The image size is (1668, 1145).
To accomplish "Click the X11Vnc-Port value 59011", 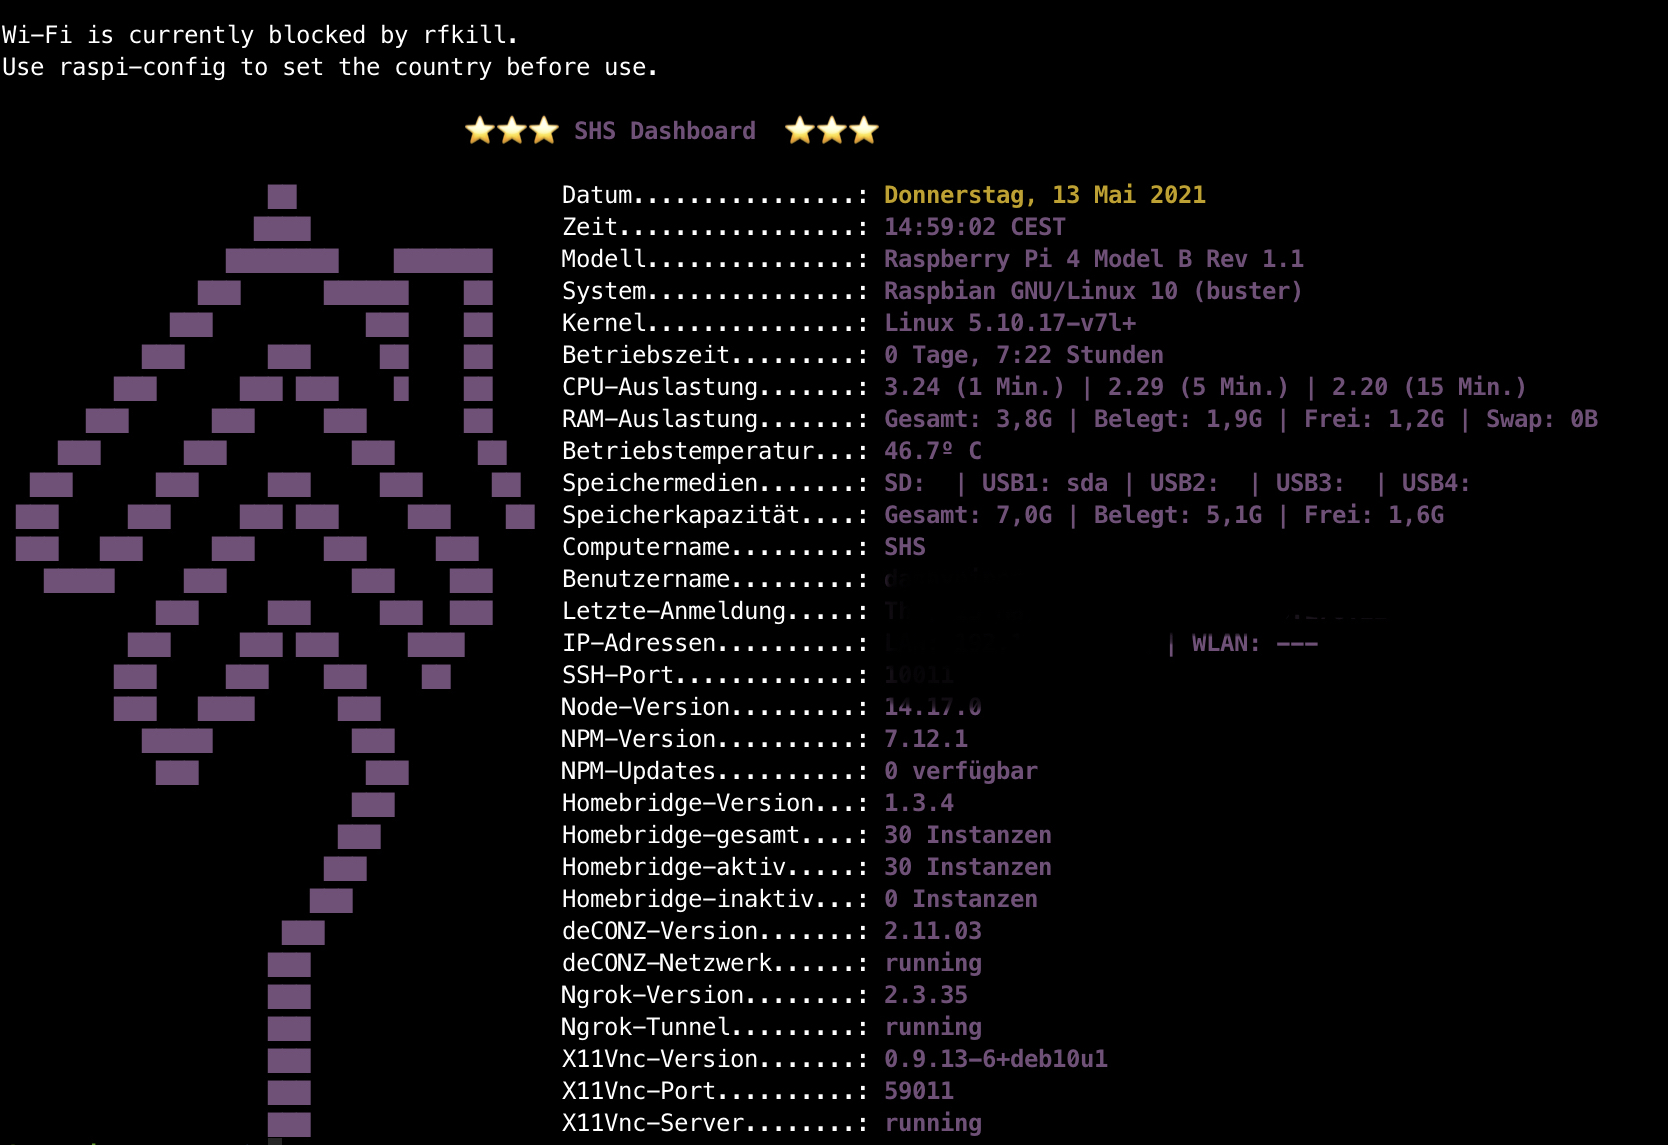I will pos(918,1091).
